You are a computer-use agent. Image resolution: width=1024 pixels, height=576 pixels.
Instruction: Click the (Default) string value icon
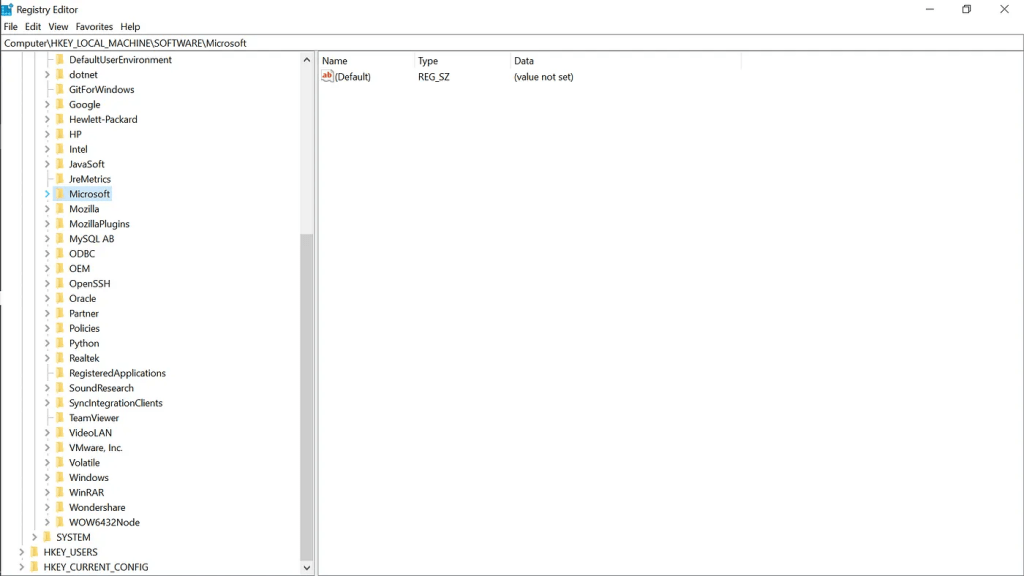pos(327,76)
